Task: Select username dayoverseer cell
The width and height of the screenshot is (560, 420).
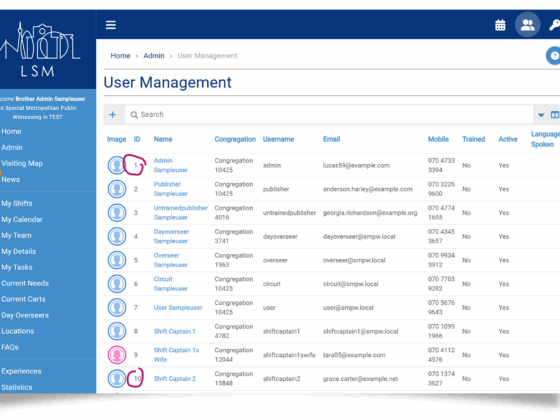Action: [x=280, y=236]
